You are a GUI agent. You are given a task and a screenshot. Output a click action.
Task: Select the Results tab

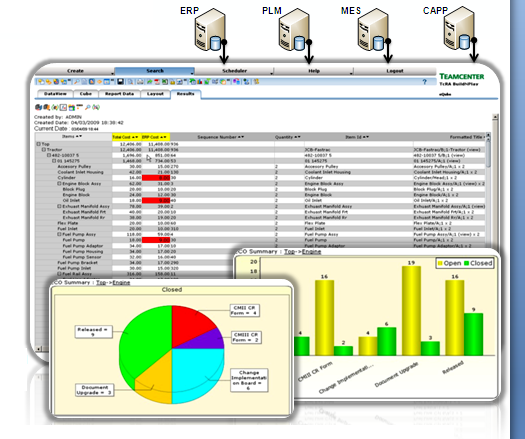(x=185, y=94)
